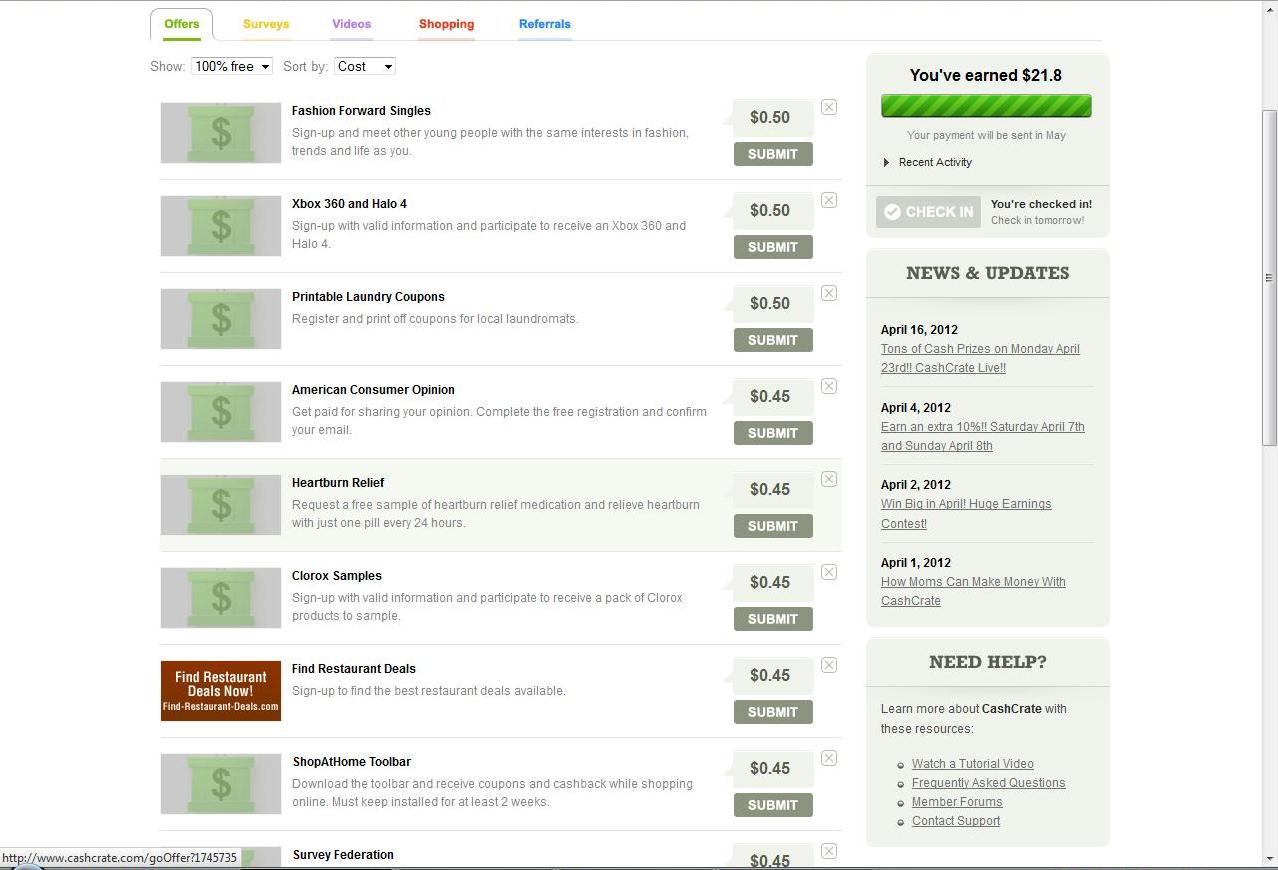
Task: Switch to the Shopping tab
Action: tap(446, 23)
